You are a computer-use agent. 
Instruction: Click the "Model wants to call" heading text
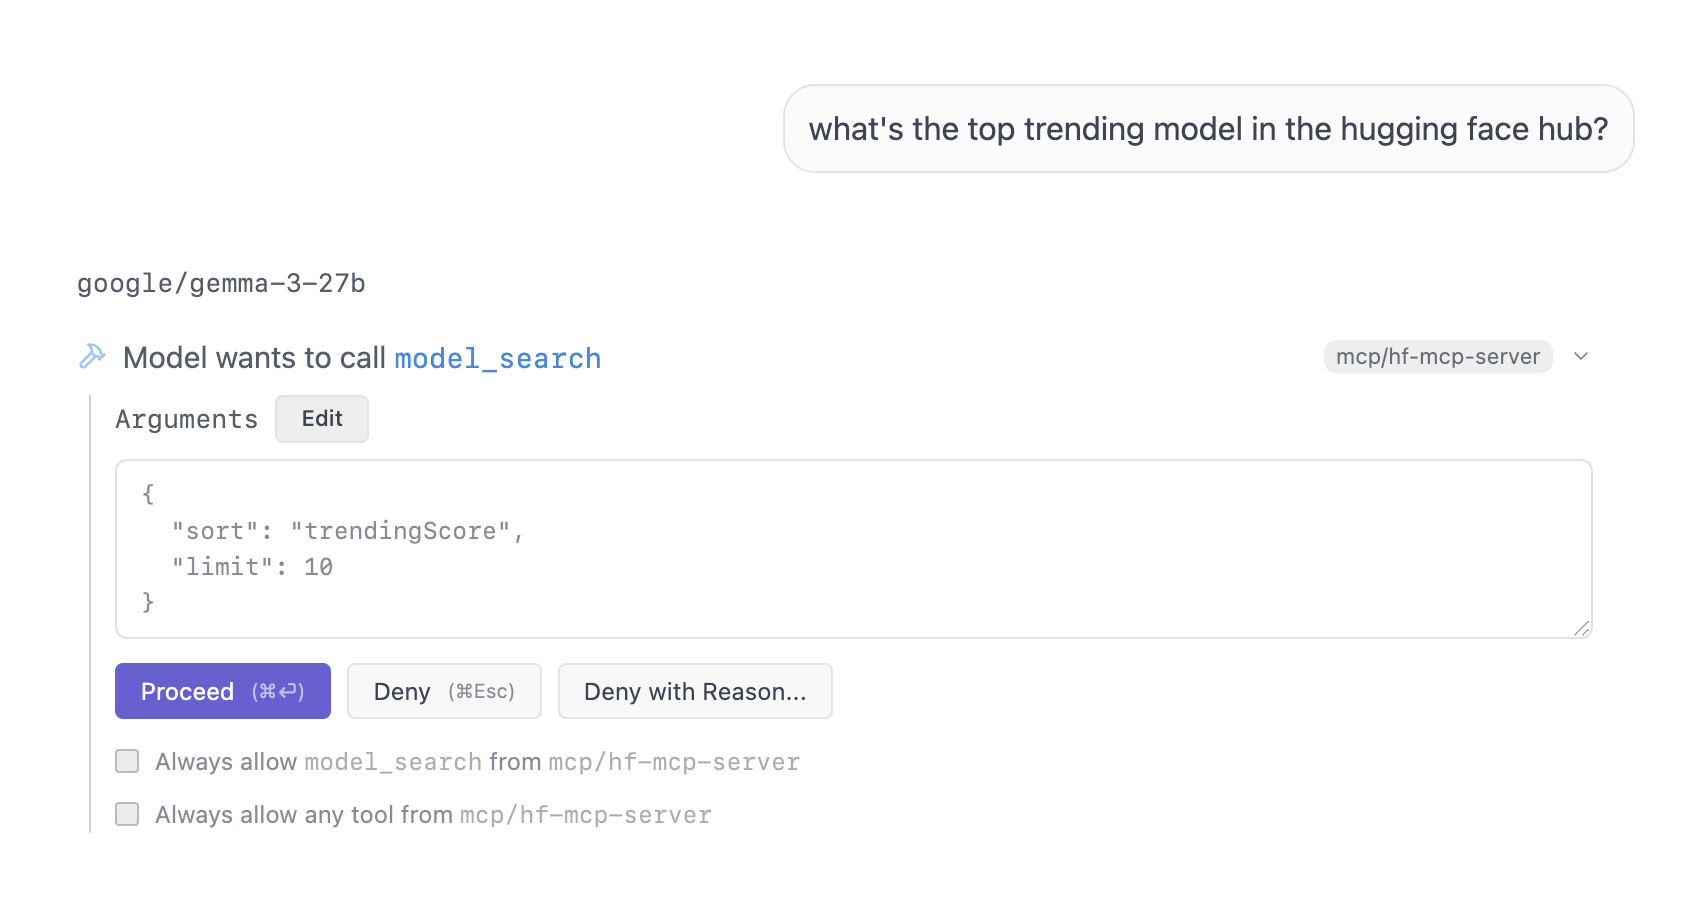[x=254, y=358]
